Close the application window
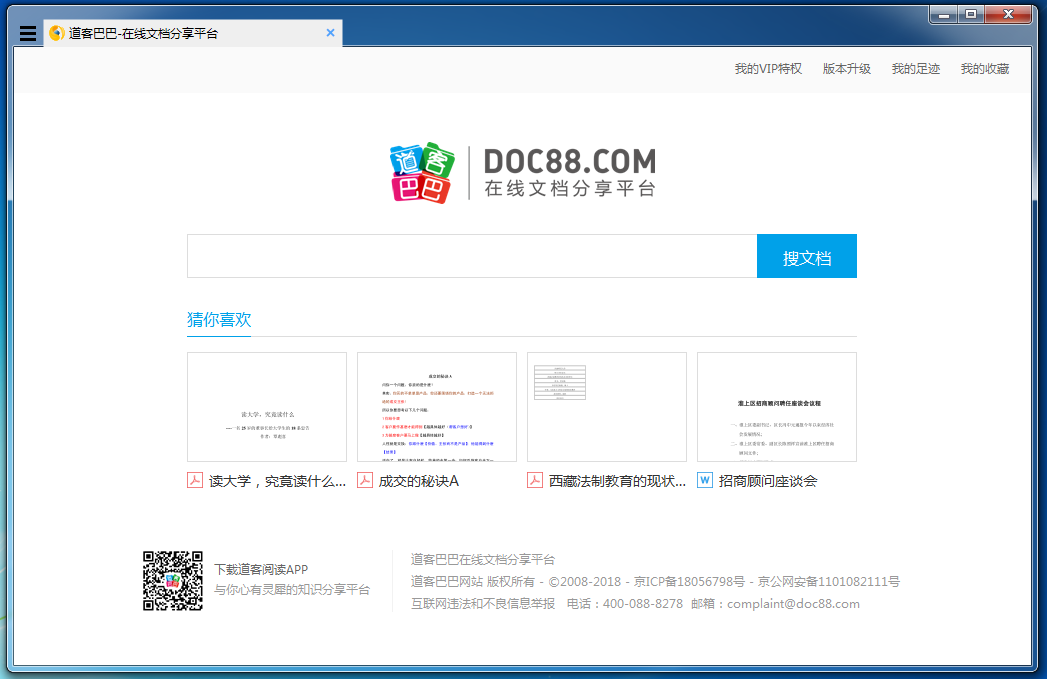Viewport: 1047px width, 679px height. pos(1008,14)
